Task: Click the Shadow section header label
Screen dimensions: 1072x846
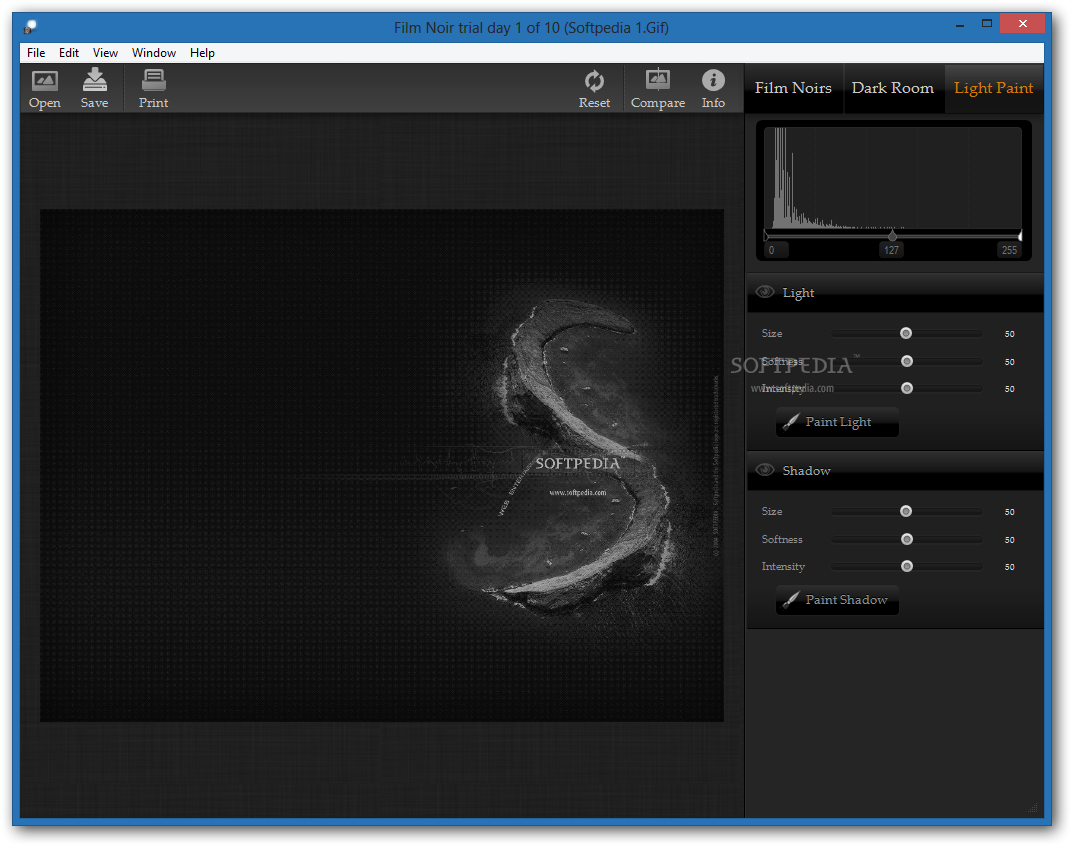Action: [x=807, y=471]
